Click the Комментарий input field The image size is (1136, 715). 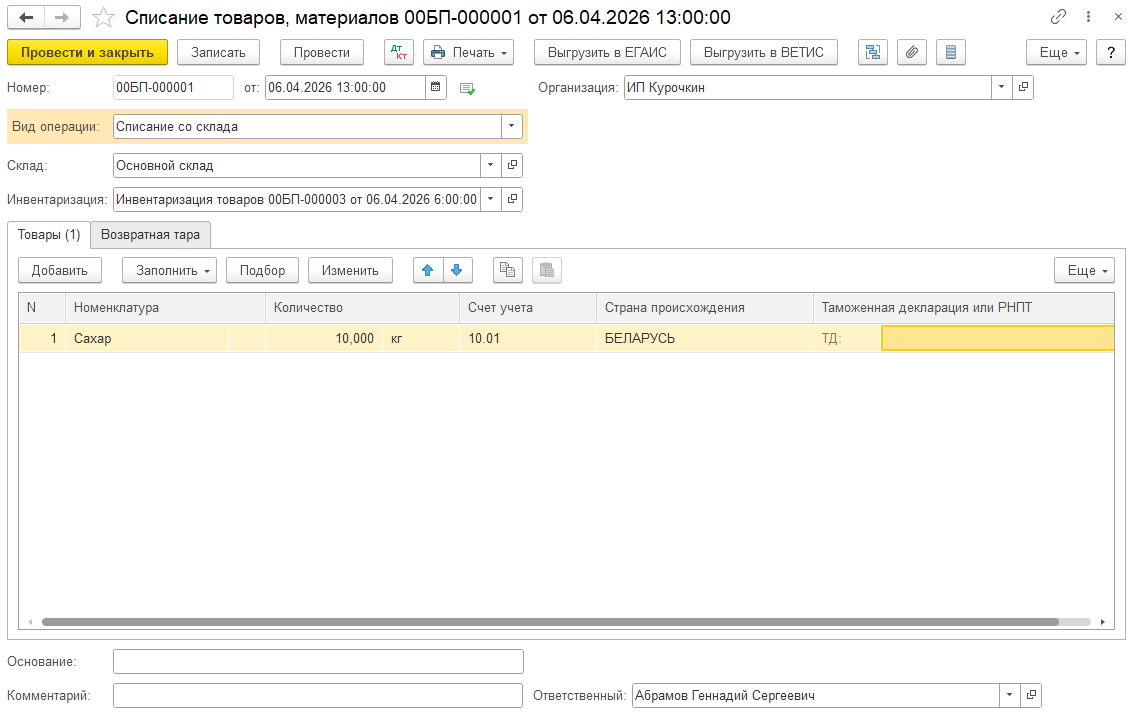coord(318,695)
